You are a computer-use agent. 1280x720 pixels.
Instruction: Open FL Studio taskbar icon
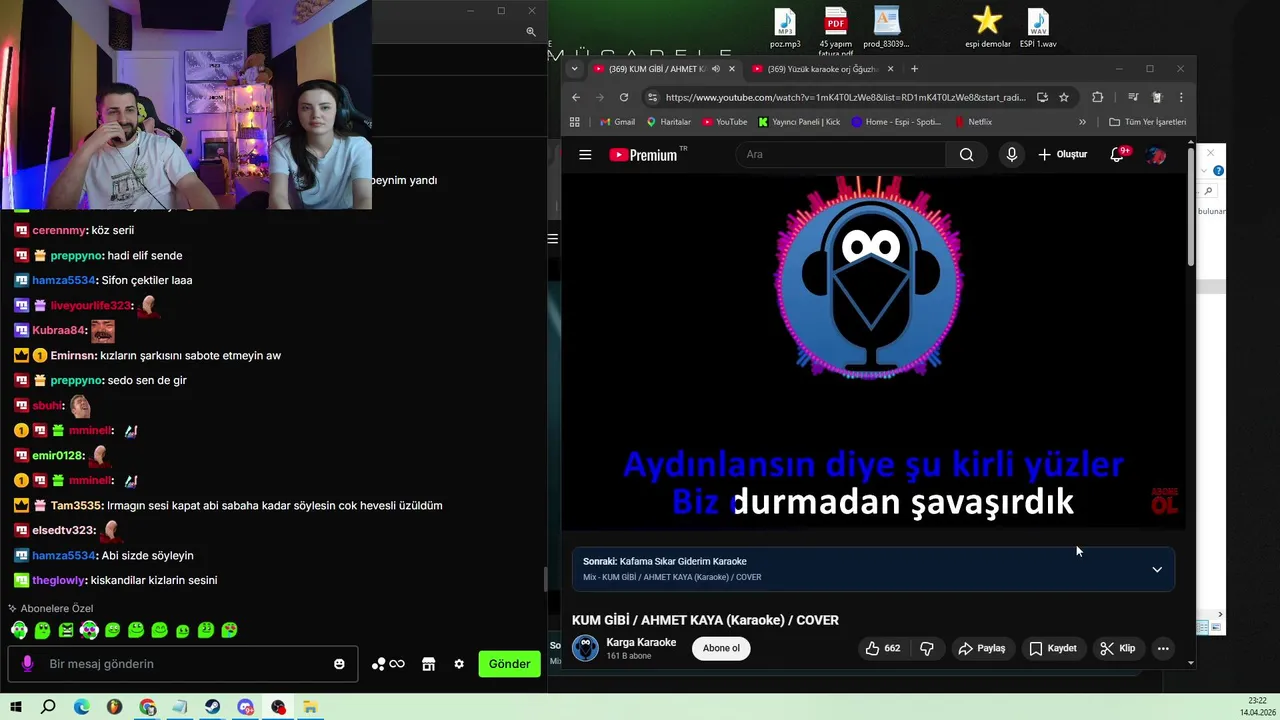click(114, 707)
